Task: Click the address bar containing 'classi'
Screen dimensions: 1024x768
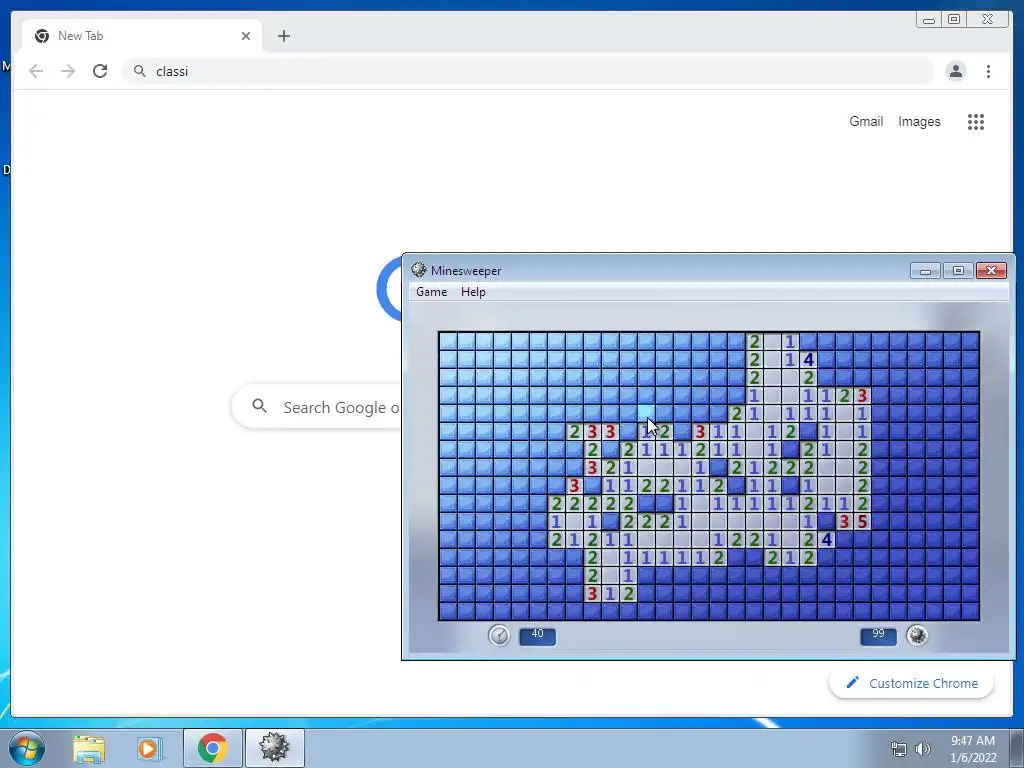Action: click(x=527, y=71)
